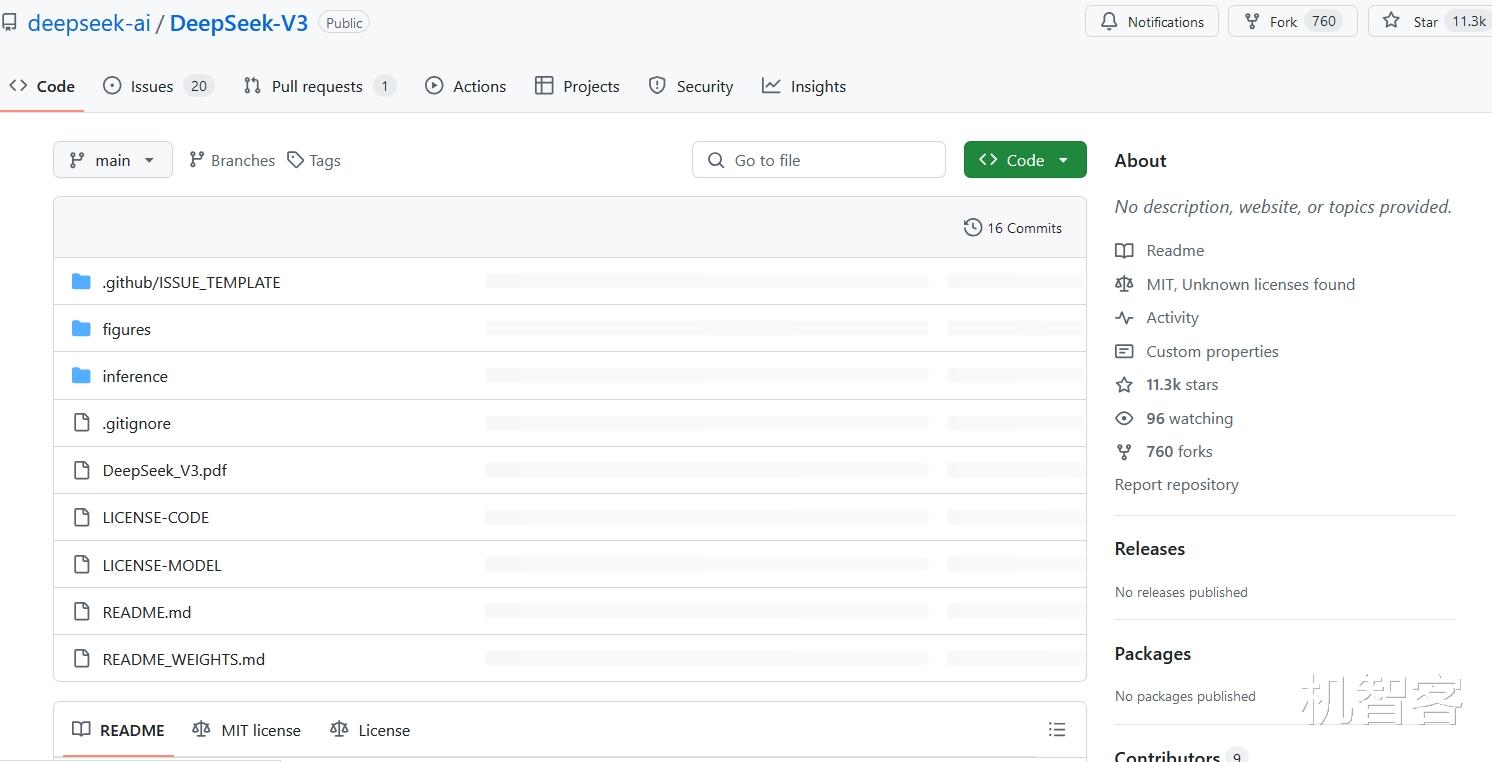The width and height of the screenshot is (1492, 762).
Task: Click the pulse icon beside Activity
Action: pyautogui.click(x=1124, y=318)
